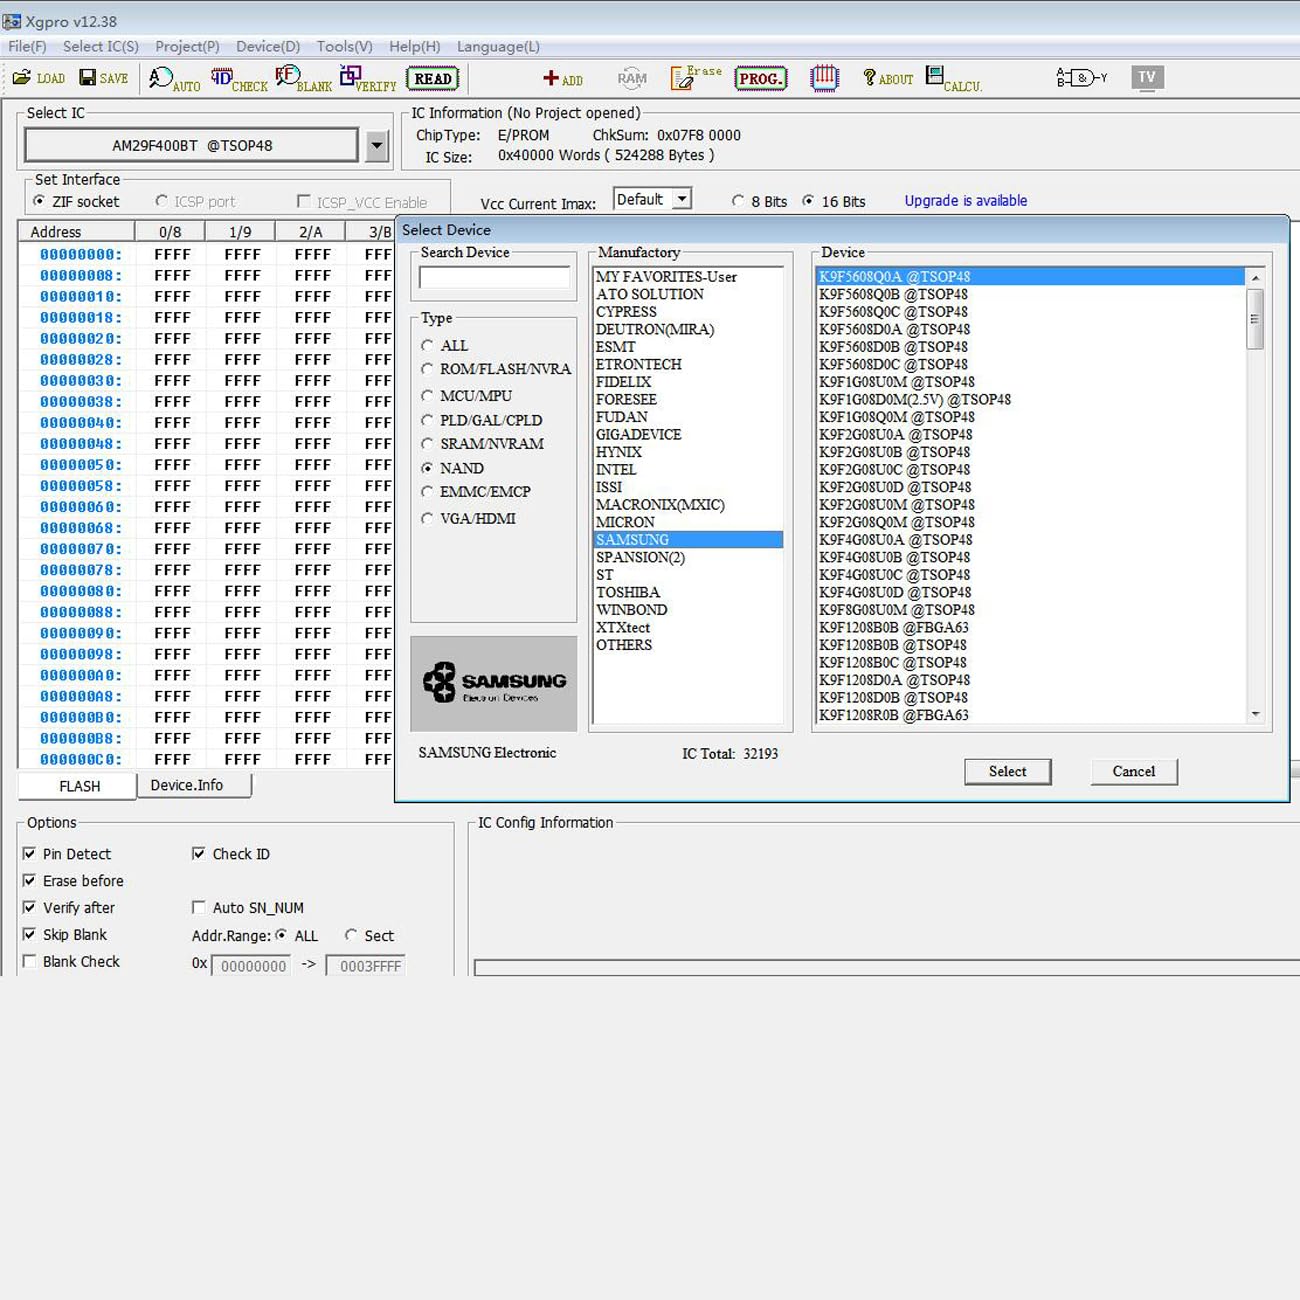Switch to the FLASH tab
The width and height of the screenshot is (1300, 1300).
click(78, 786)
